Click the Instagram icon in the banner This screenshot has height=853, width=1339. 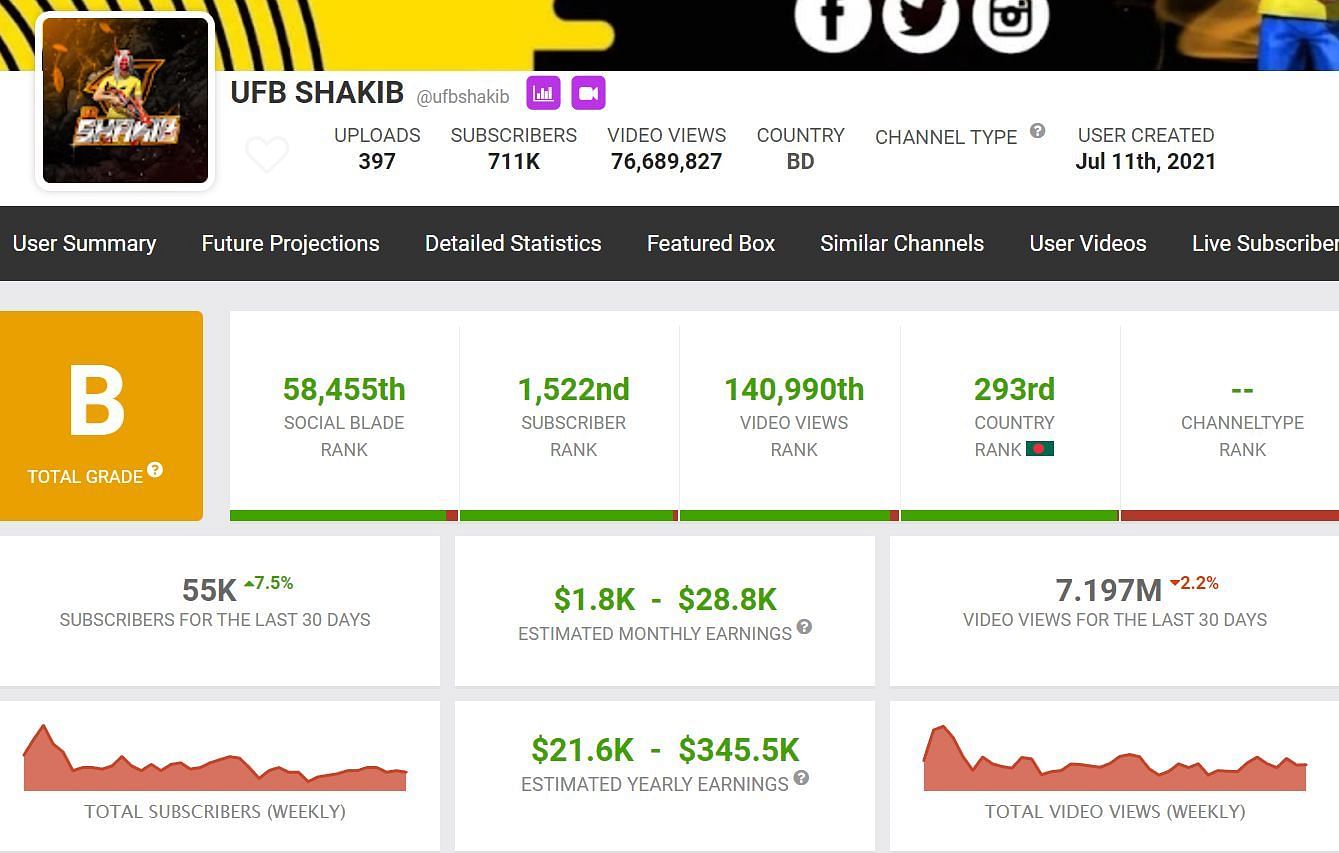(1010, 16)
